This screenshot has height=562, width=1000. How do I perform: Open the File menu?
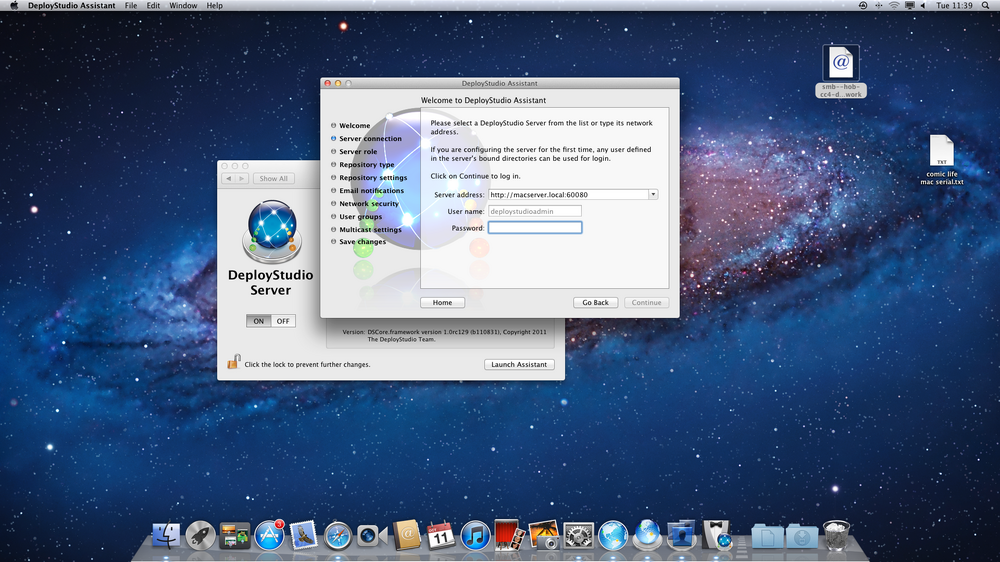pos(131,6)
